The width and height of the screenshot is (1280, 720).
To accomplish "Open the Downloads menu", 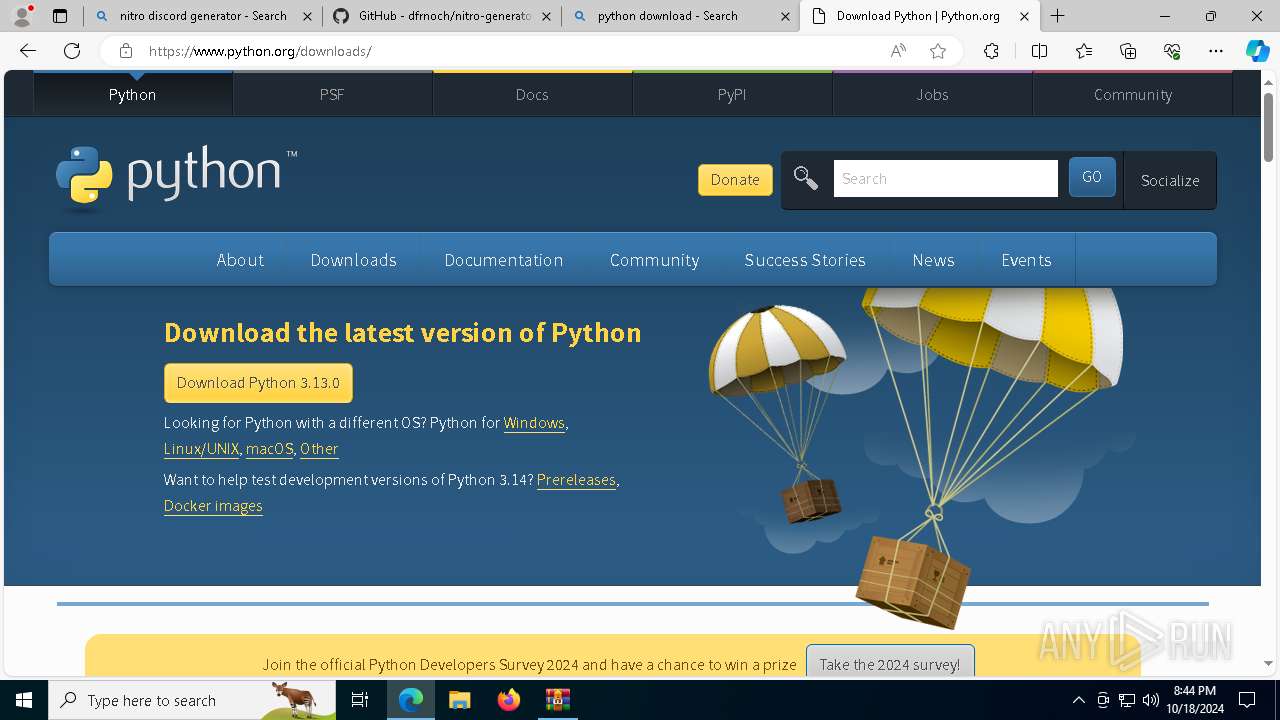I will coord(353,260).
